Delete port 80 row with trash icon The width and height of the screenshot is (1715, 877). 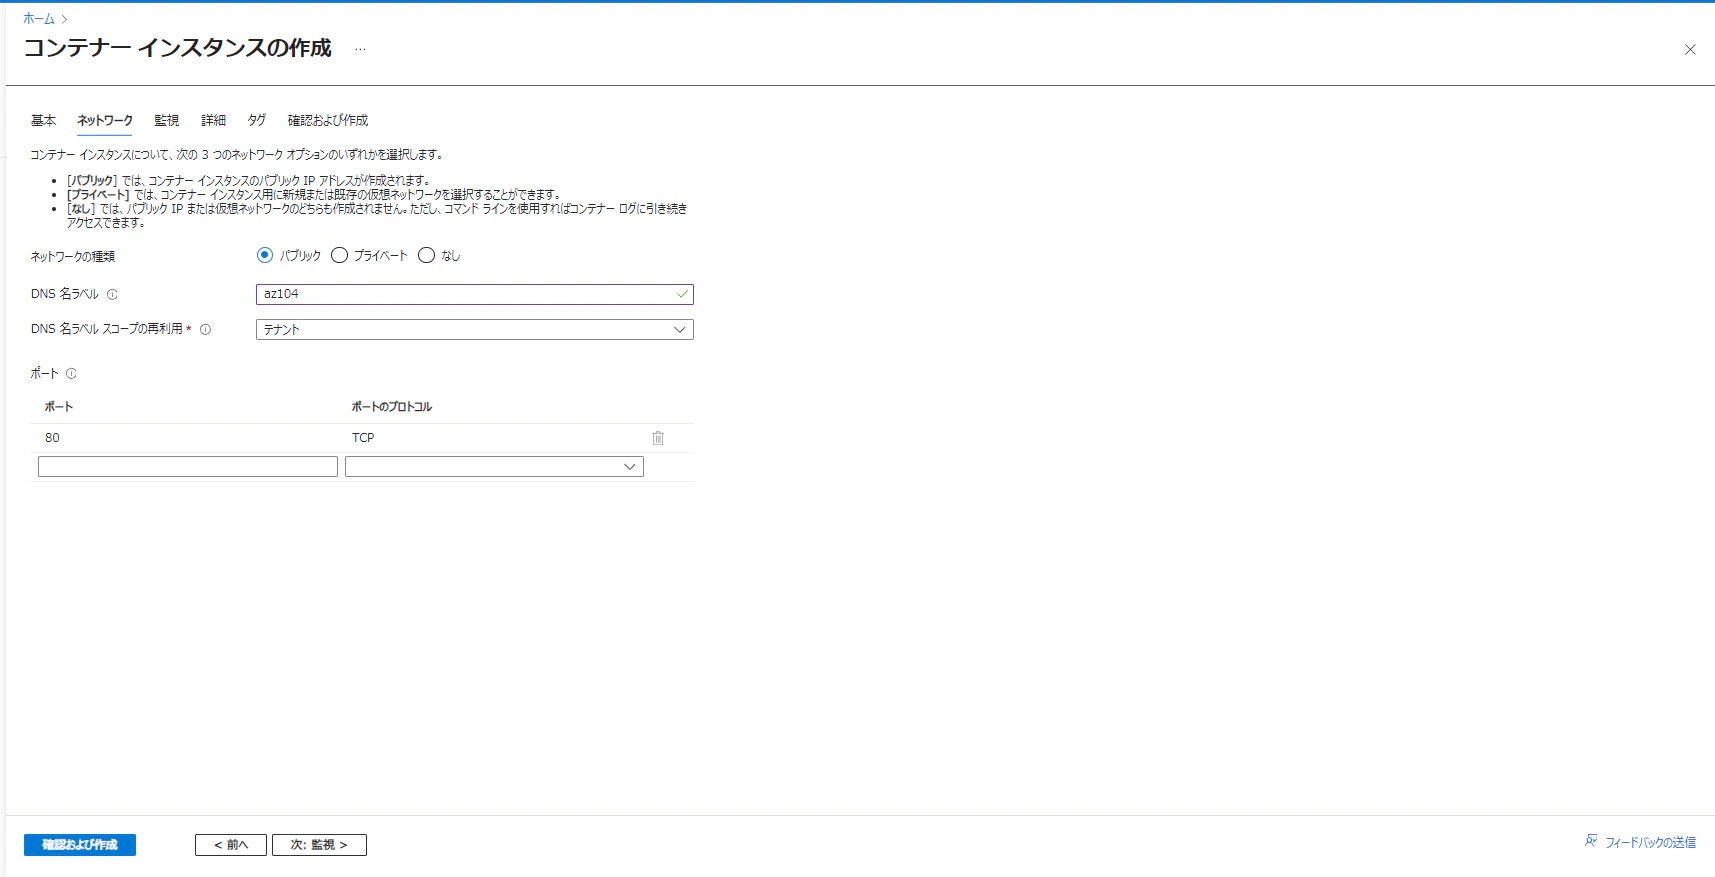(x=658, y=438)
